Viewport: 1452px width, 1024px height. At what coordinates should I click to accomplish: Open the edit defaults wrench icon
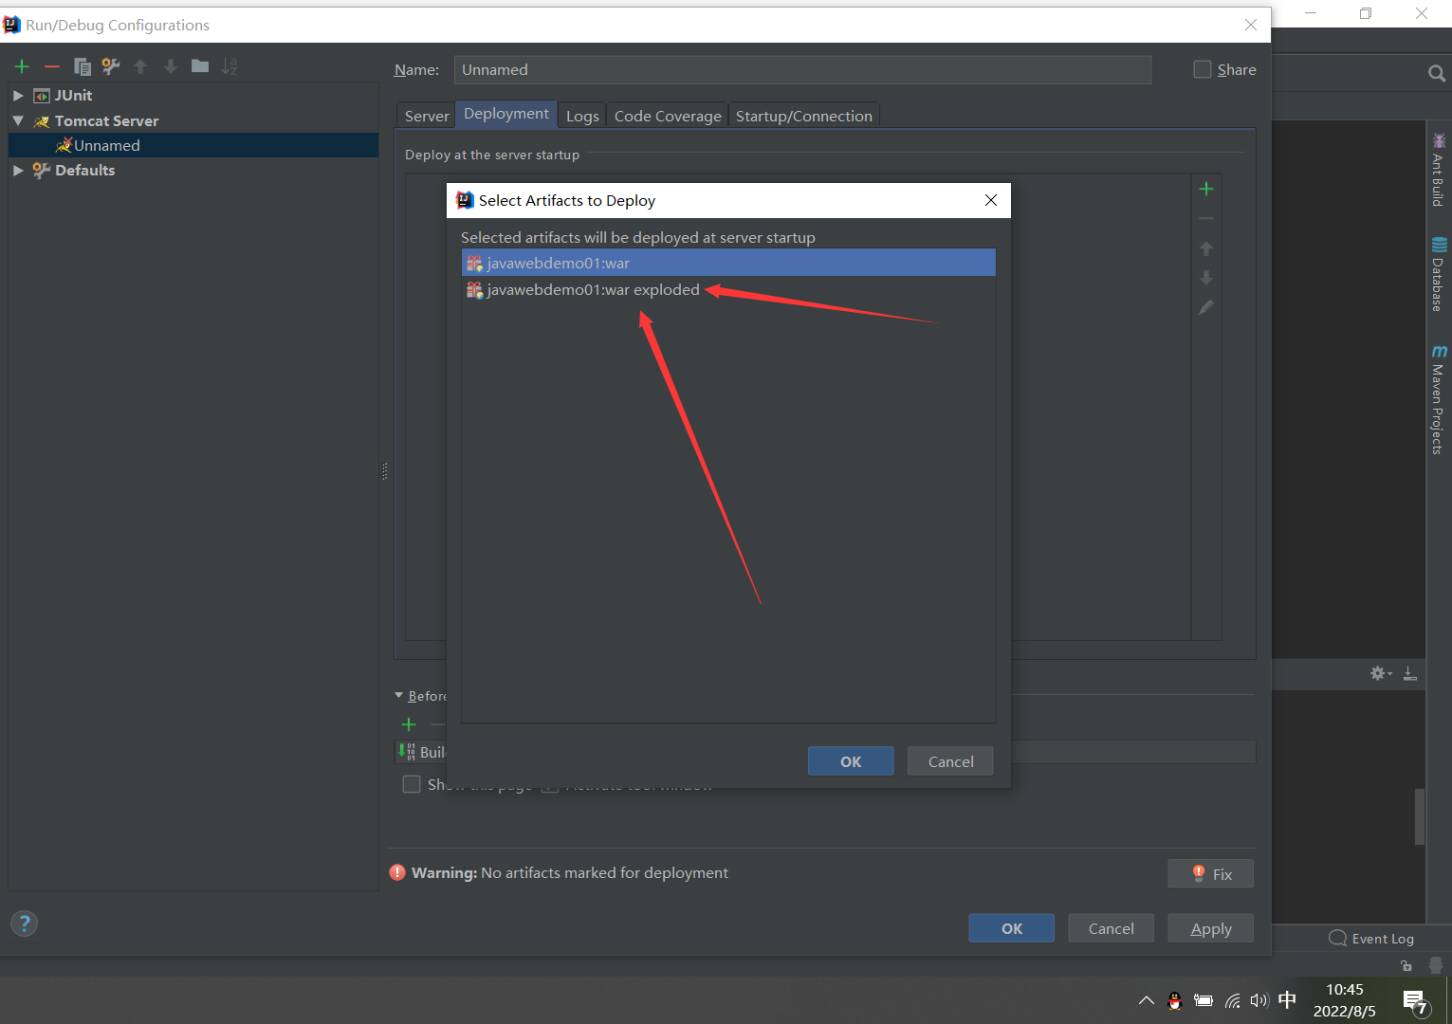(111, 67)
